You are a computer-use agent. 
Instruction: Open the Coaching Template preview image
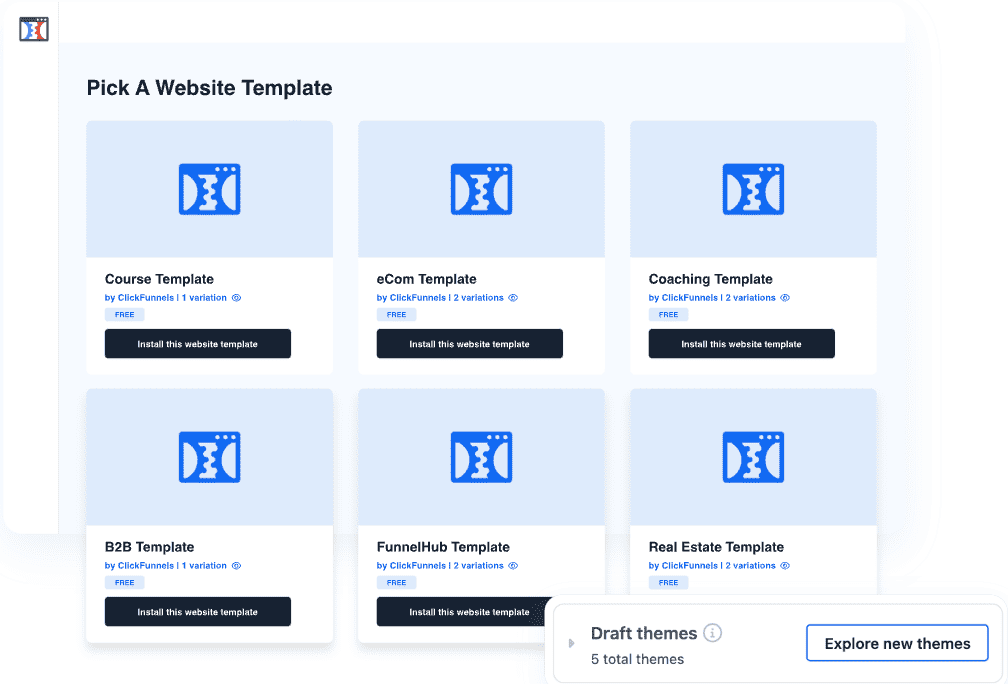tap(753, 189)
